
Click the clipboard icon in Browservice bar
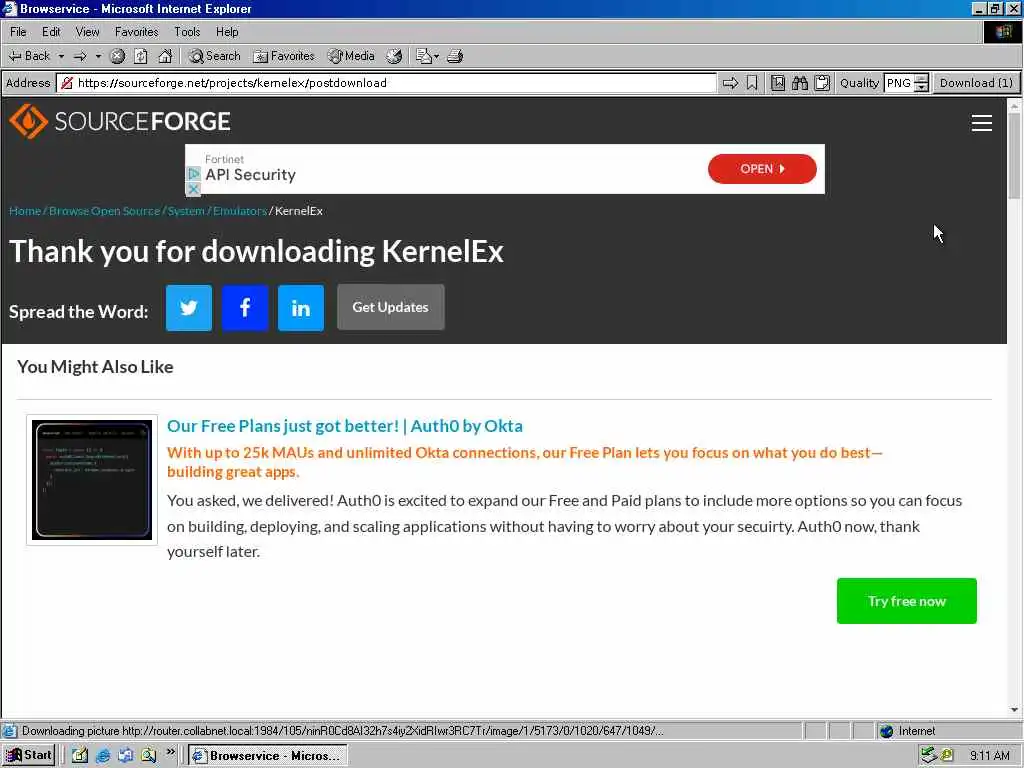pyautogui.click(x=822, y=83)
